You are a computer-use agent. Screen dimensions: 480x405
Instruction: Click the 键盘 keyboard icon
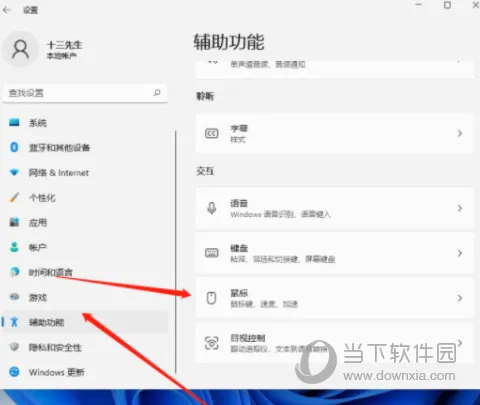(x=212, y=253)
